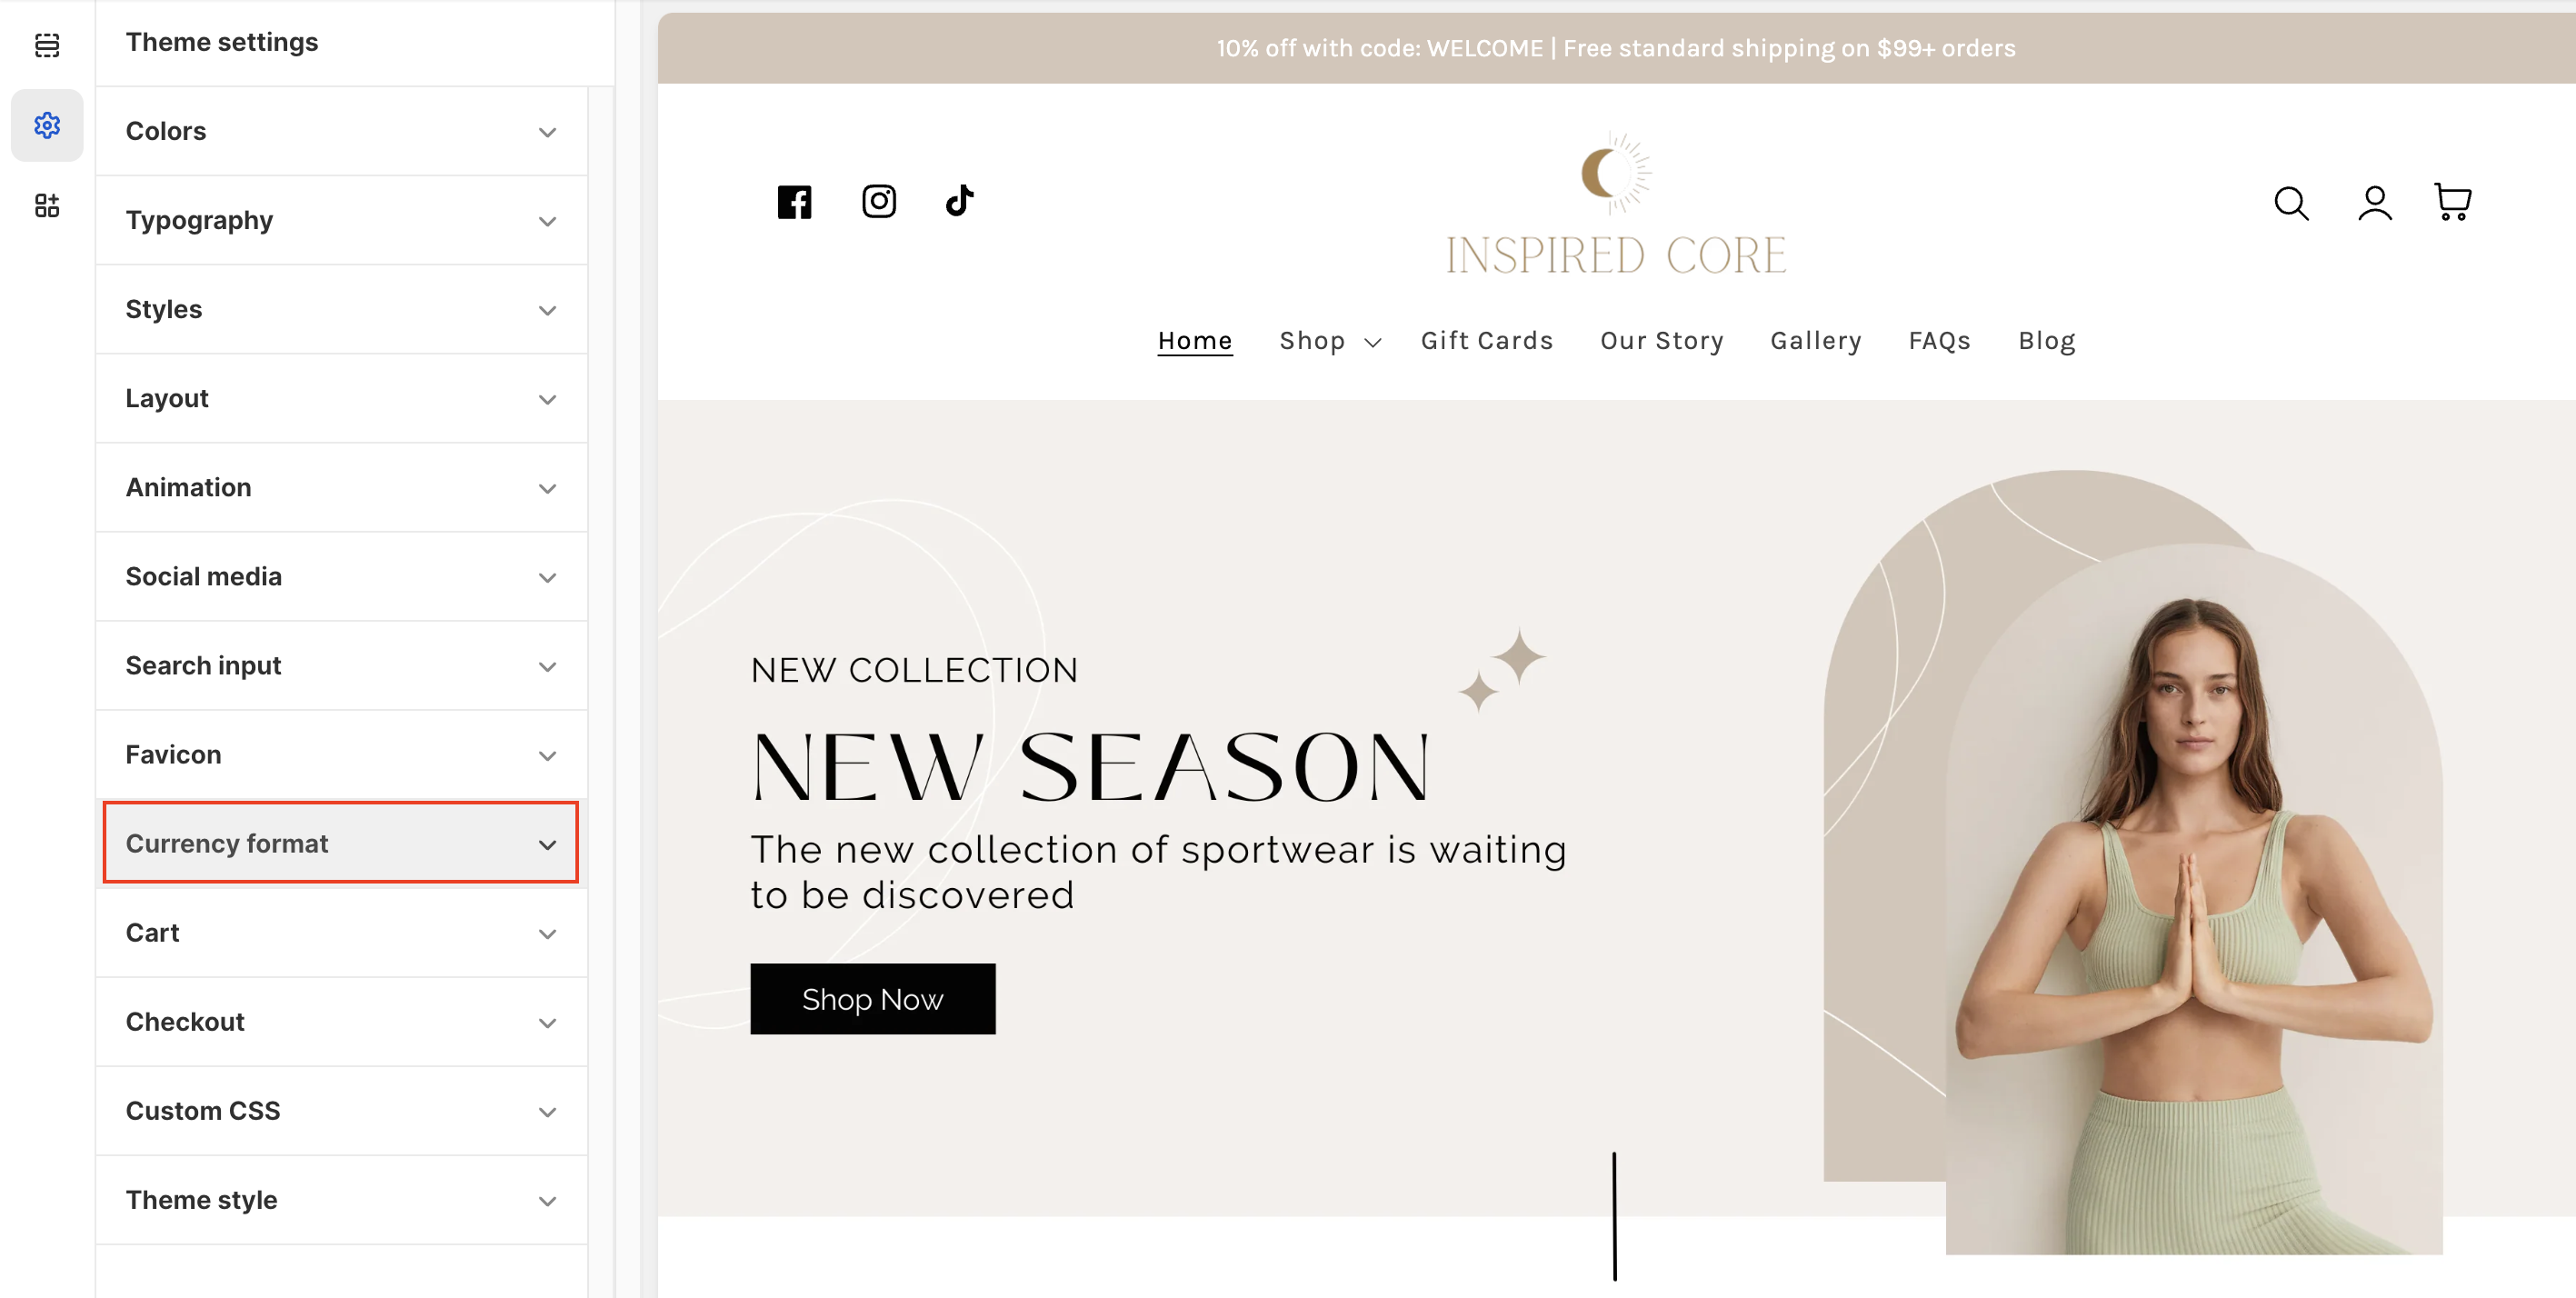Expand the Colors settings section
Viewport: 2576px width, 1298px height.
pyautogui.click(x=341, y=131)
